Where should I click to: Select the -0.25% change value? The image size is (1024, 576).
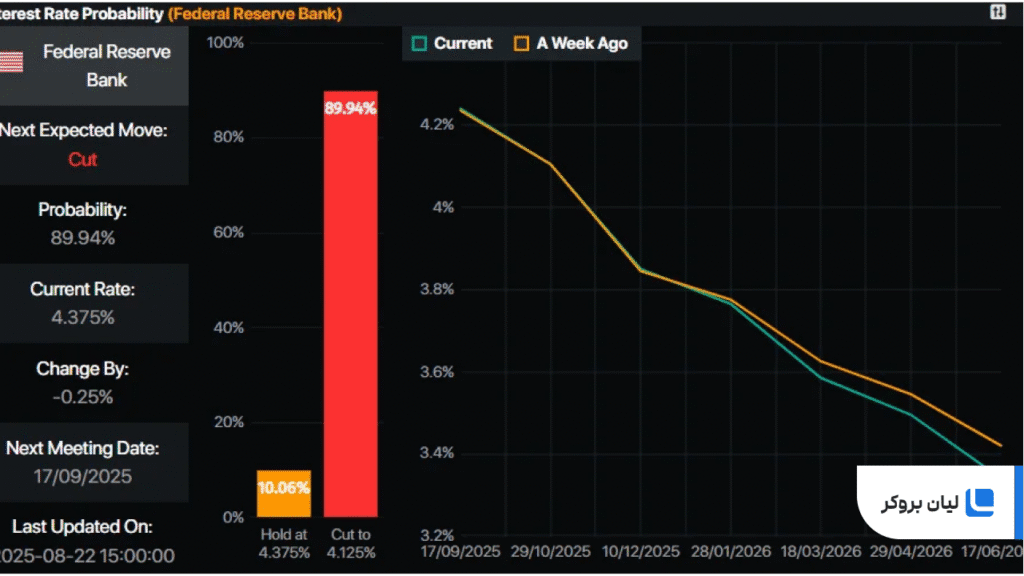[83, 397]
